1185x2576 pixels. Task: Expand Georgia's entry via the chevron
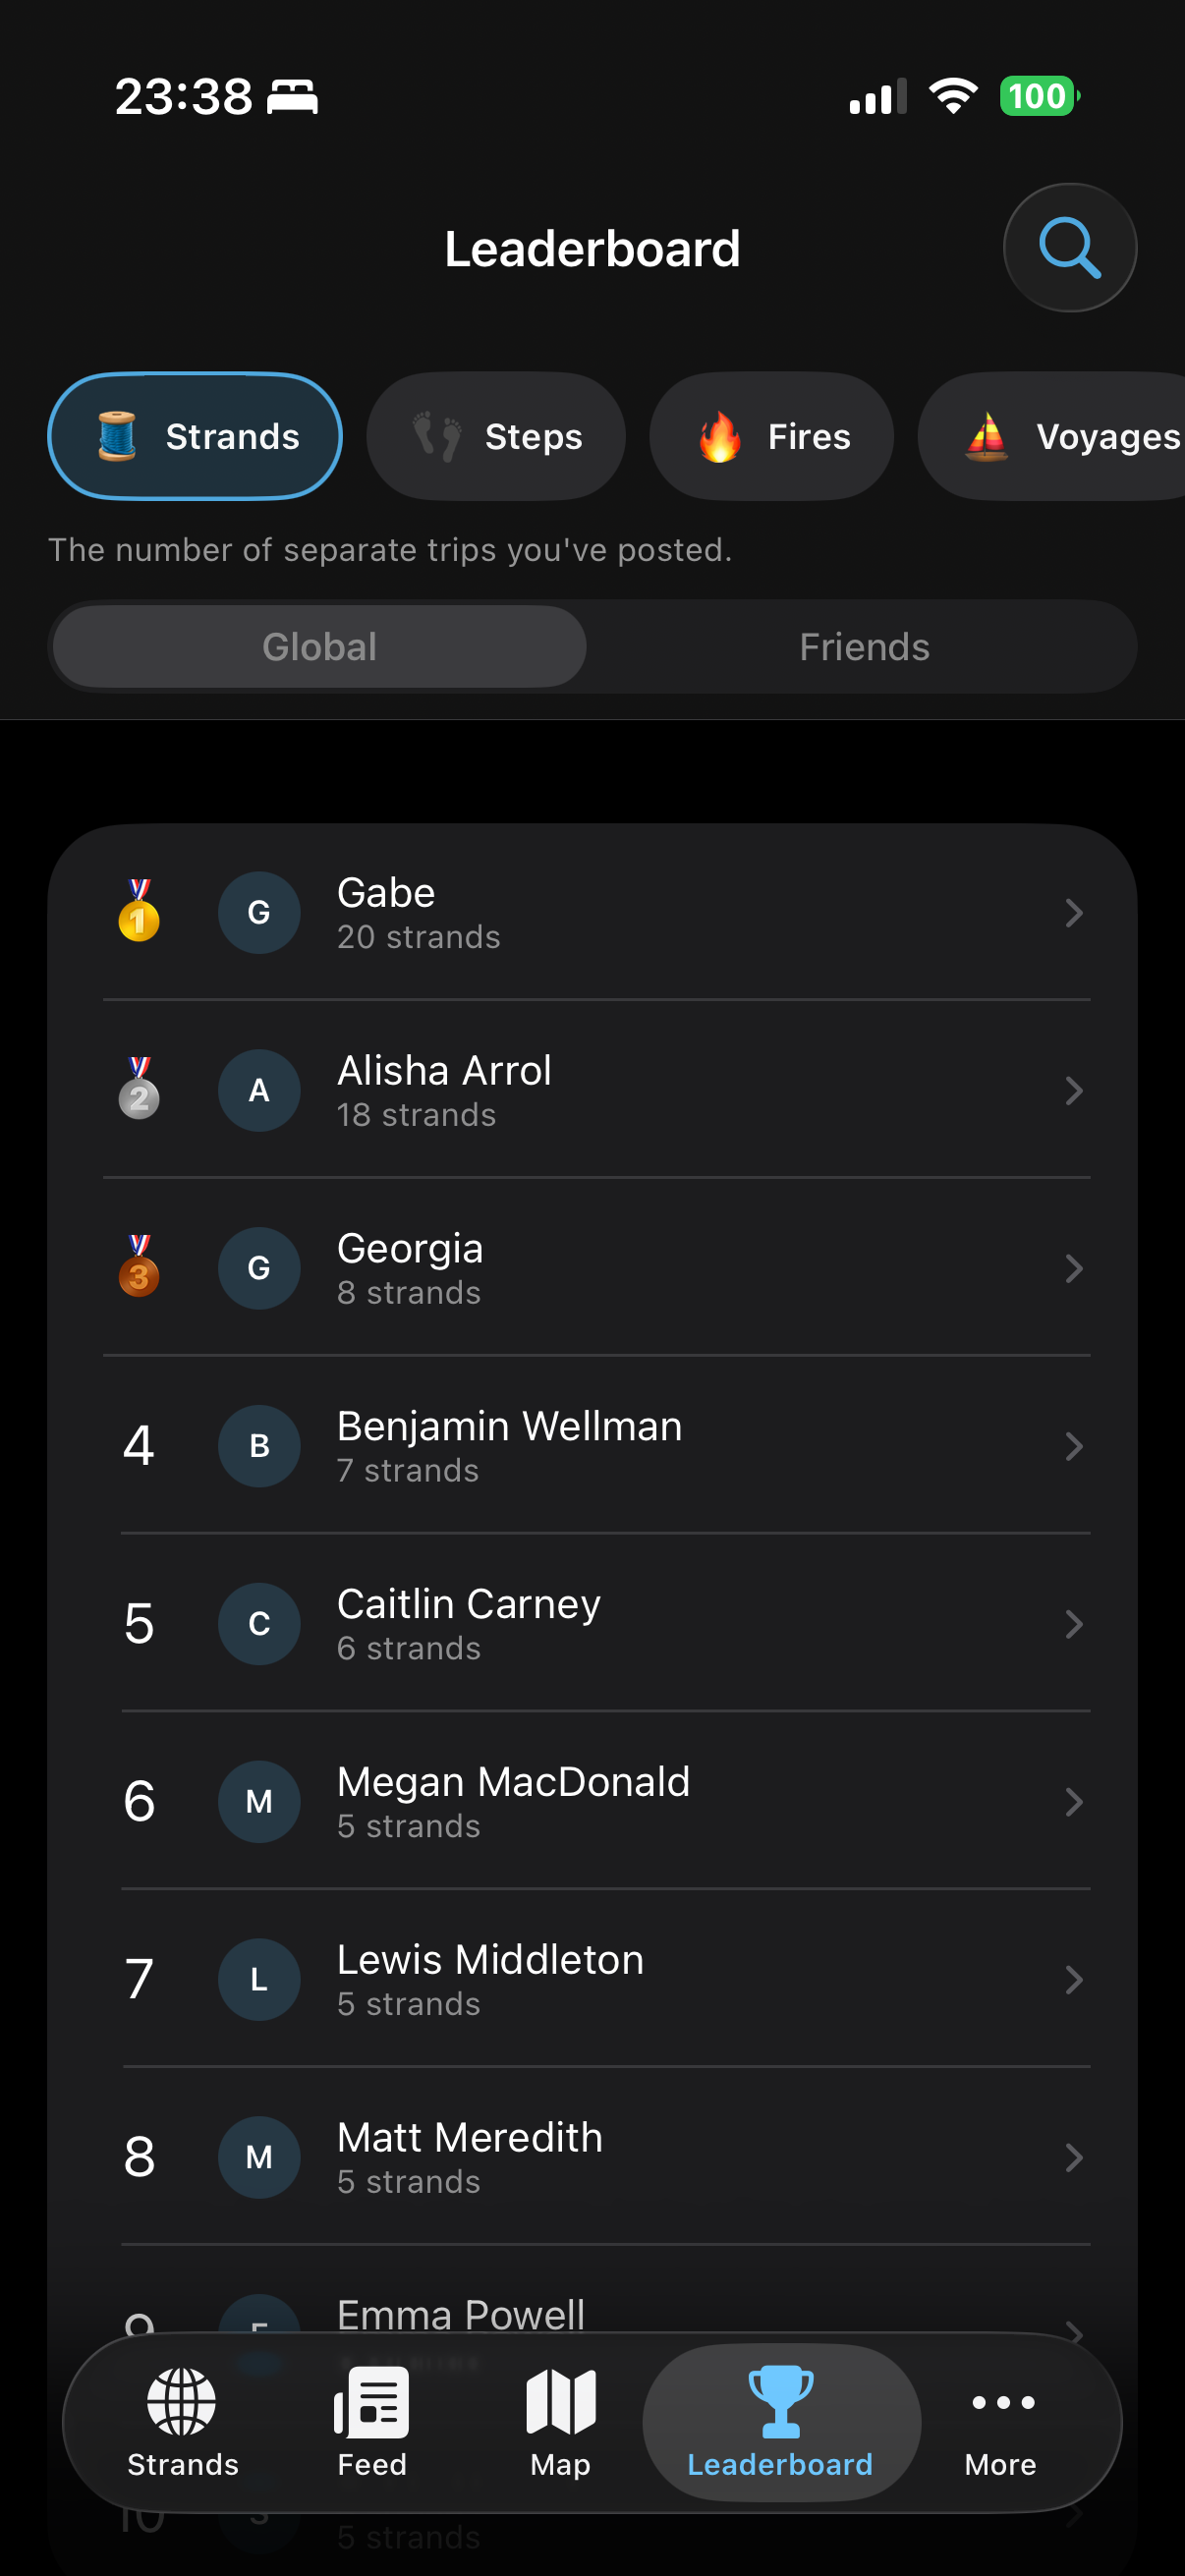click(1073, 1268)
